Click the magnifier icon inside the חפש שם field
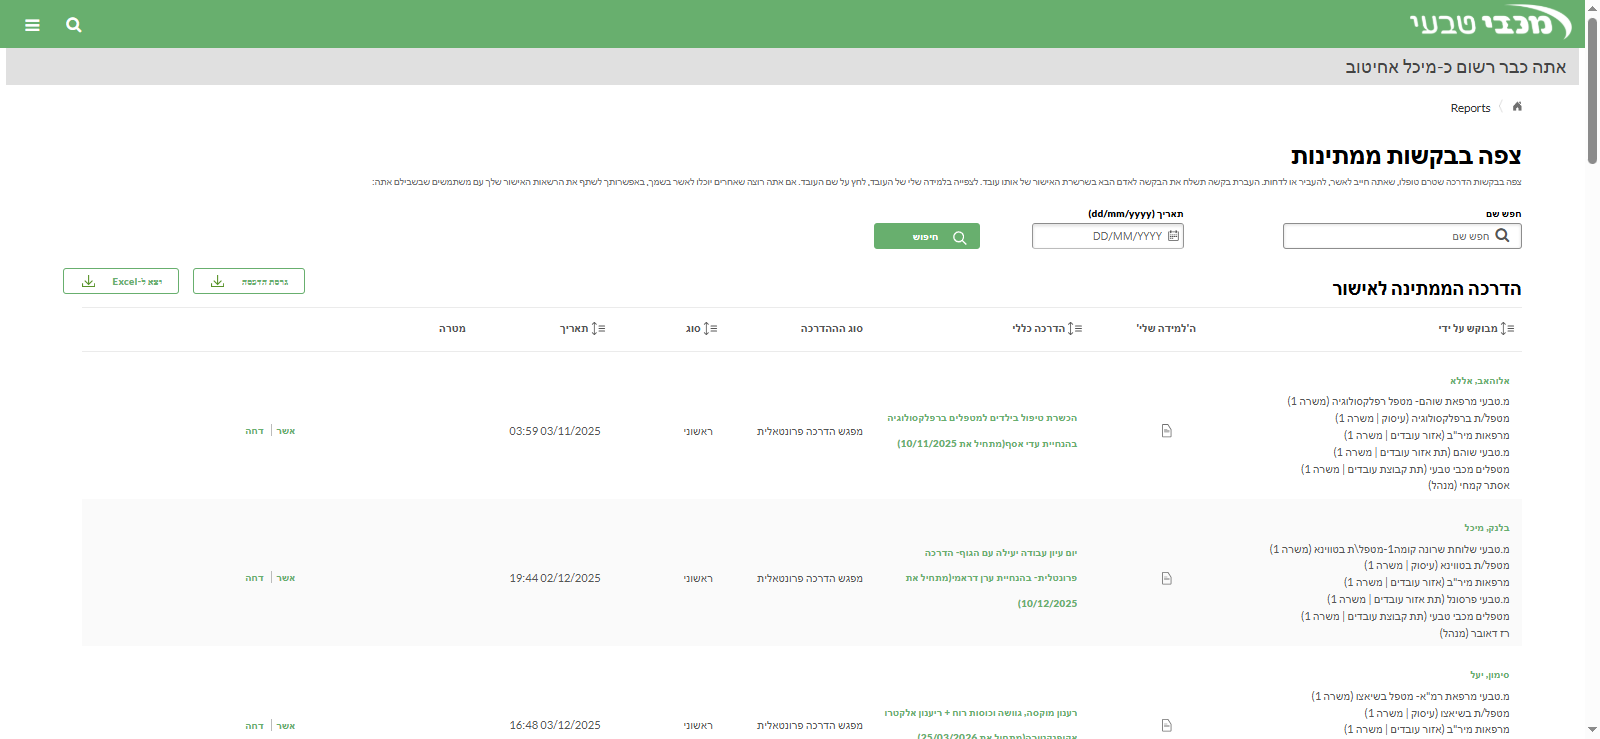This screenshot has height=739, width=1600. (x=1502, y=236)
